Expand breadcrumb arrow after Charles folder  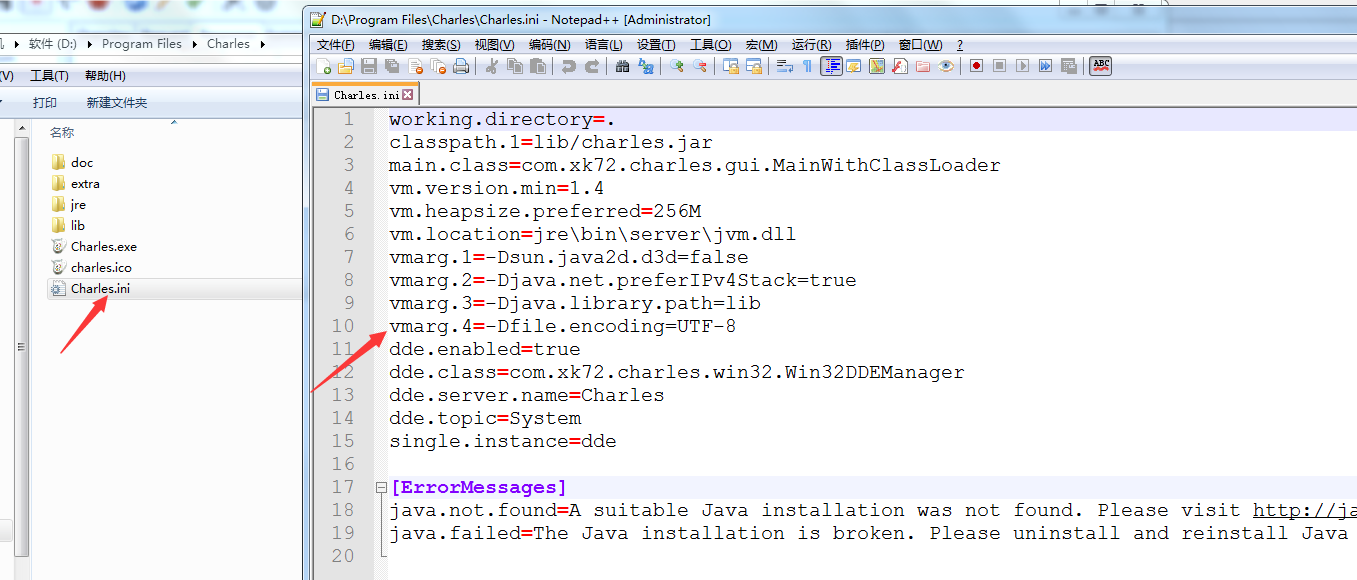[262, 44]
